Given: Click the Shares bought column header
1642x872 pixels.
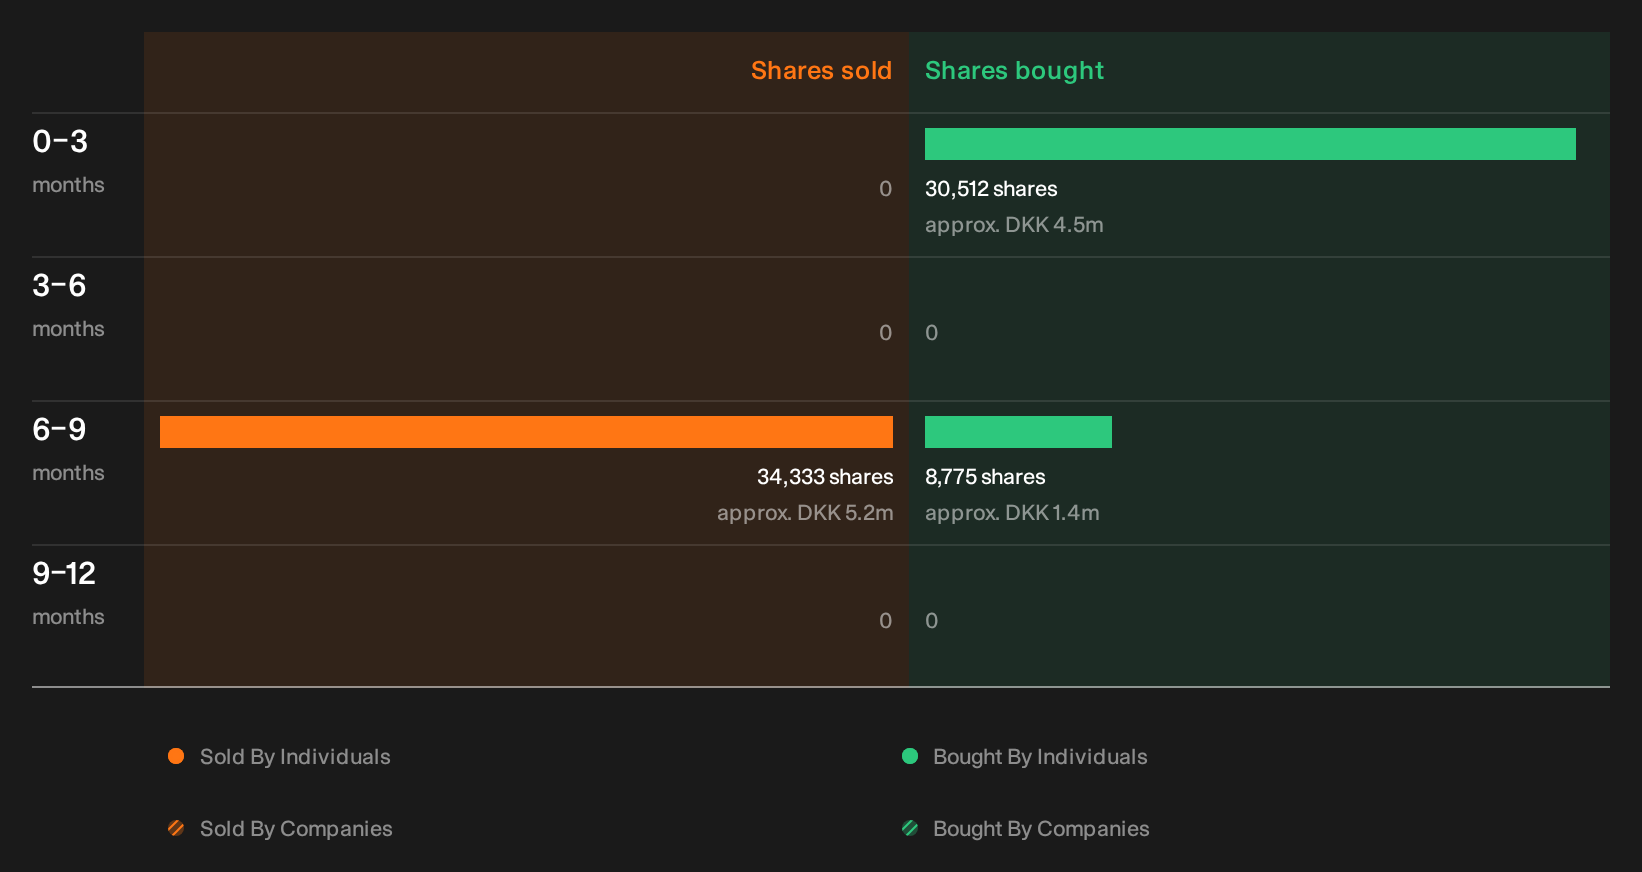Looking at the screenshot, I should pos(1014,71).
